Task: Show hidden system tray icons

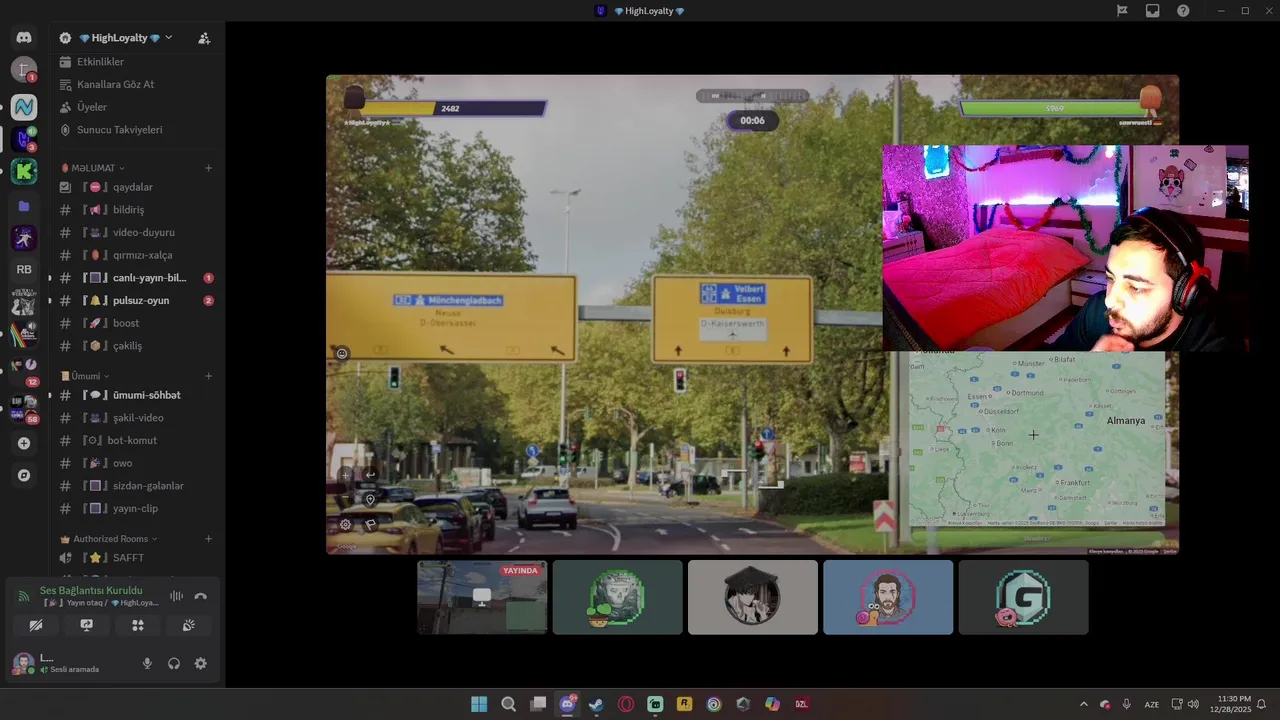Action: pos(1083,704)
